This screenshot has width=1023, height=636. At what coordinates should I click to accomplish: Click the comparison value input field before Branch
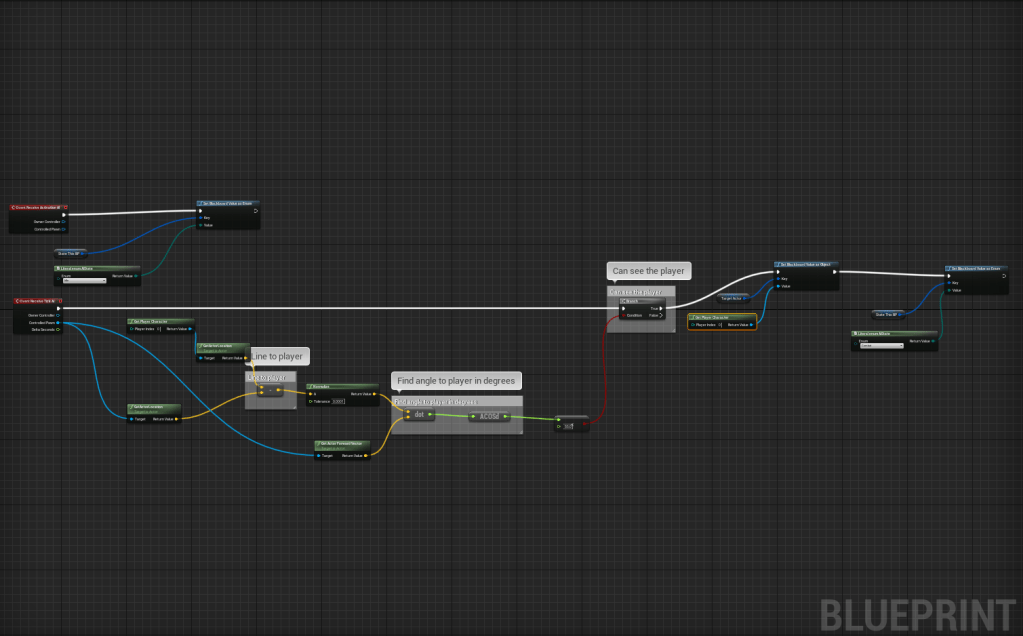[568, 427]
